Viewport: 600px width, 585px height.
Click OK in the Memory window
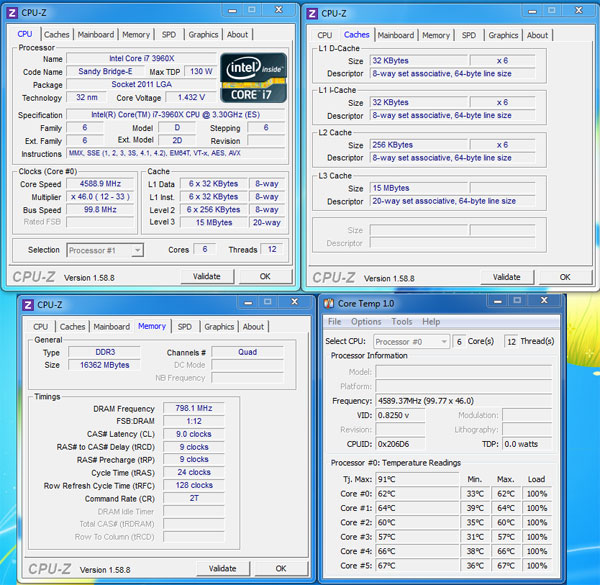point(280,569)
